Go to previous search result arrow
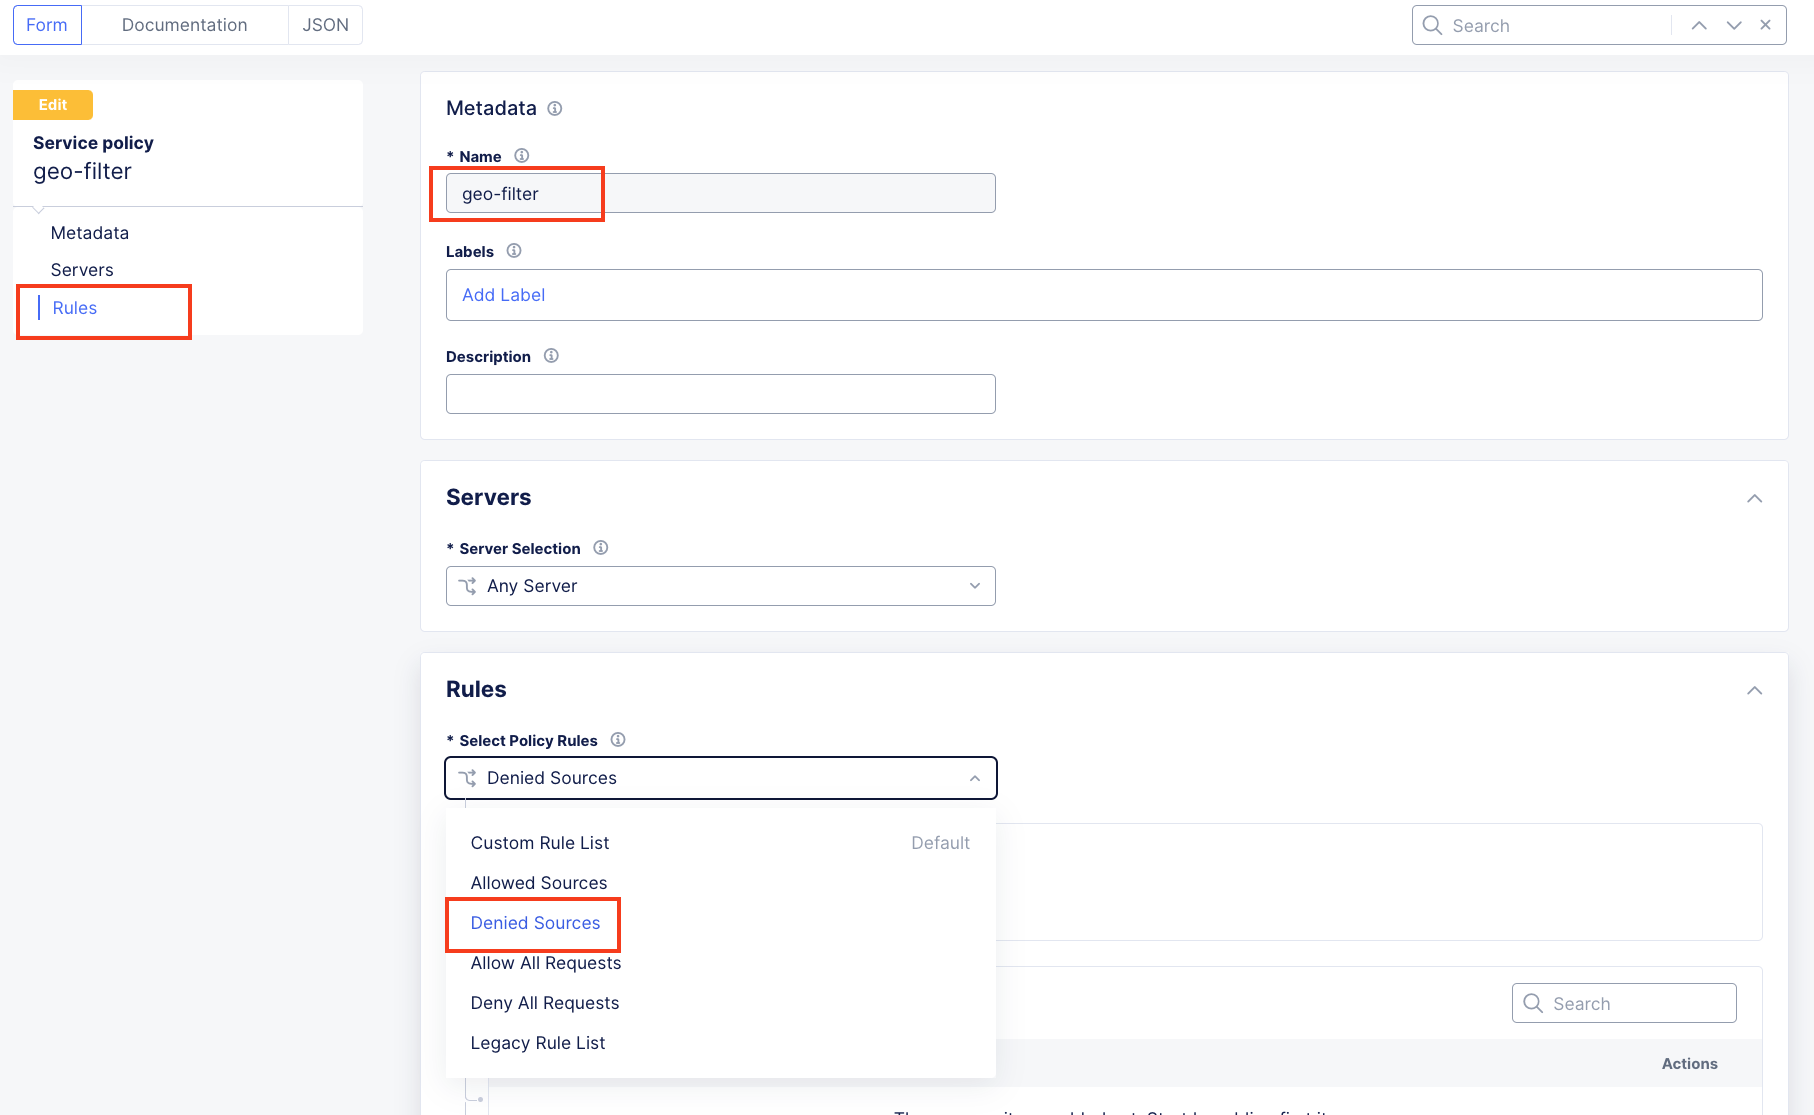Image resolution: width=1814 pixels, height=1115 pixels. tap(1699, 26)
